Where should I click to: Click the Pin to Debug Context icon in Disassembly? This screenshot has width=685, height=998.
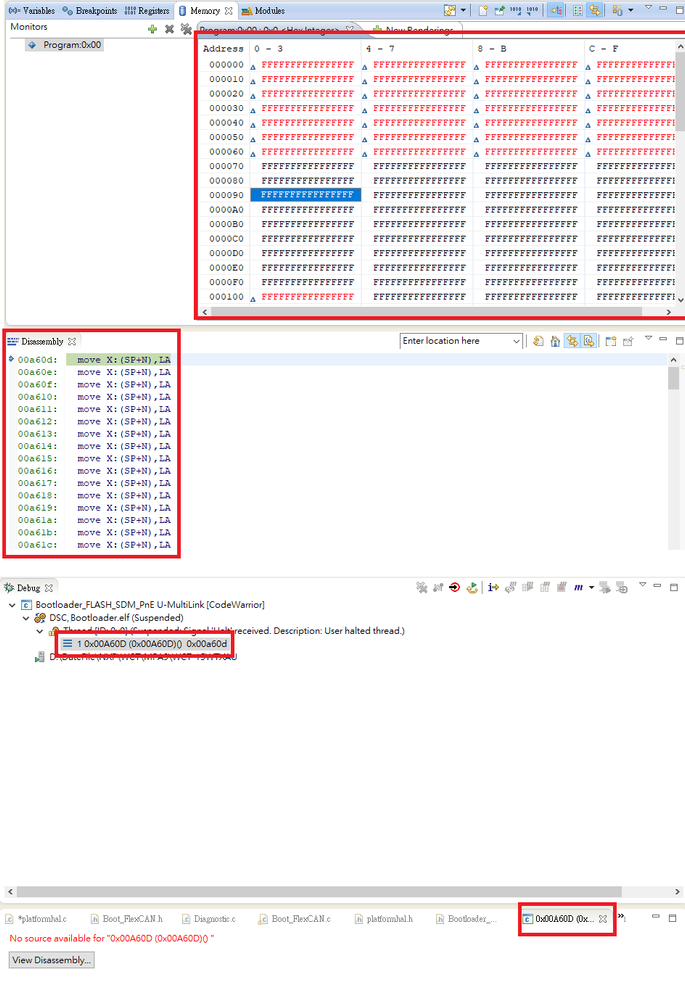pos(628,341)
